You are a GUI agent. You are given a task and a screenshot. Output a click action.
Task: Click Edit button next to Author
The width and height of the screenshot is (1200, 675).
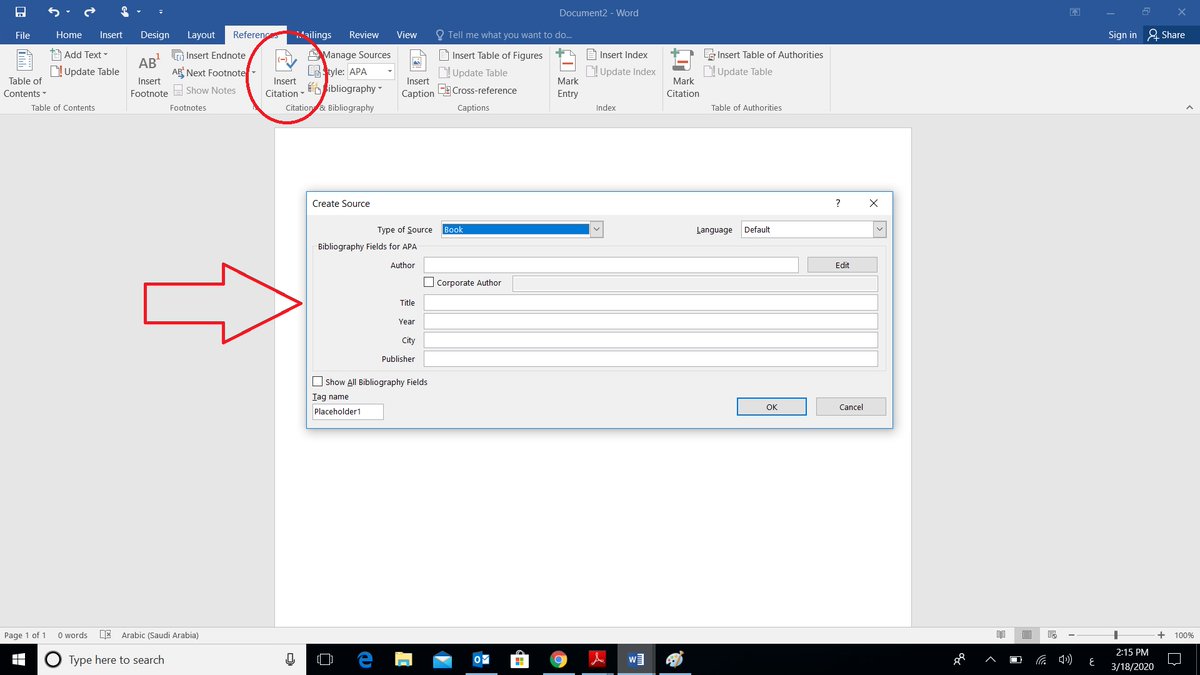click(x=842, y=265)
